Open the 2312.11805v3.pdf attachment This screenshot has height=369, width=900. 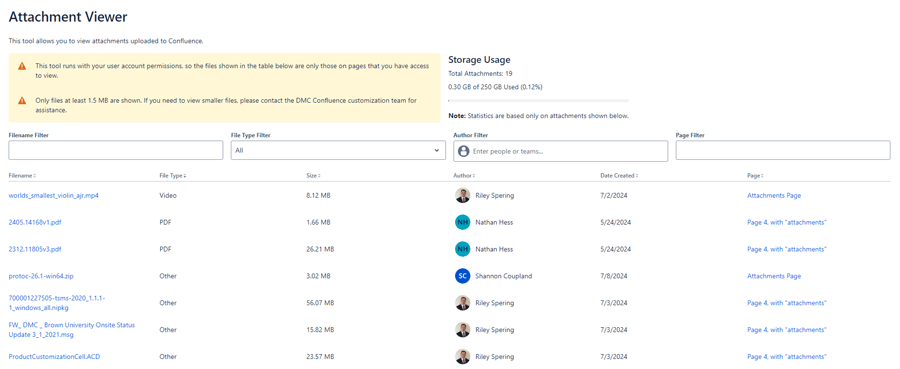tap(35, 250)
